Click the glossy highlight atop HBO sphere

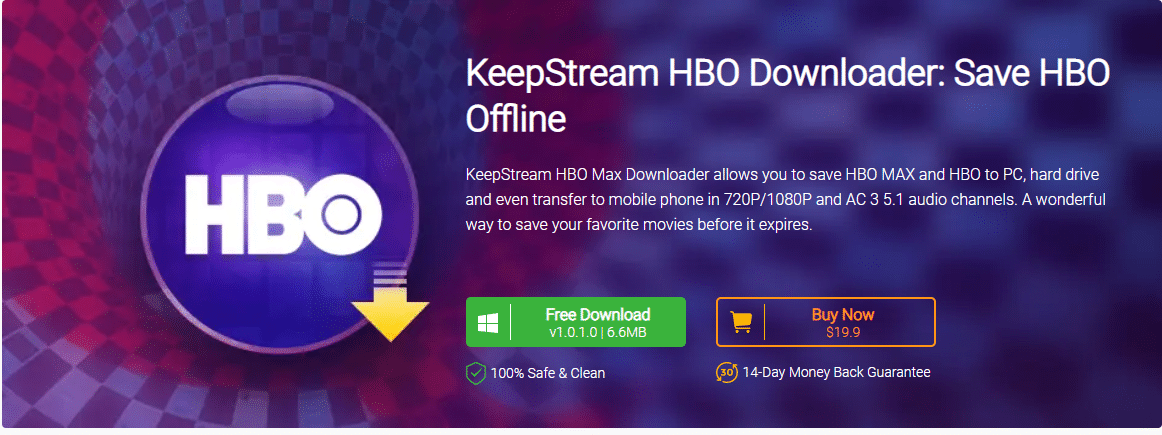point(279,99)
